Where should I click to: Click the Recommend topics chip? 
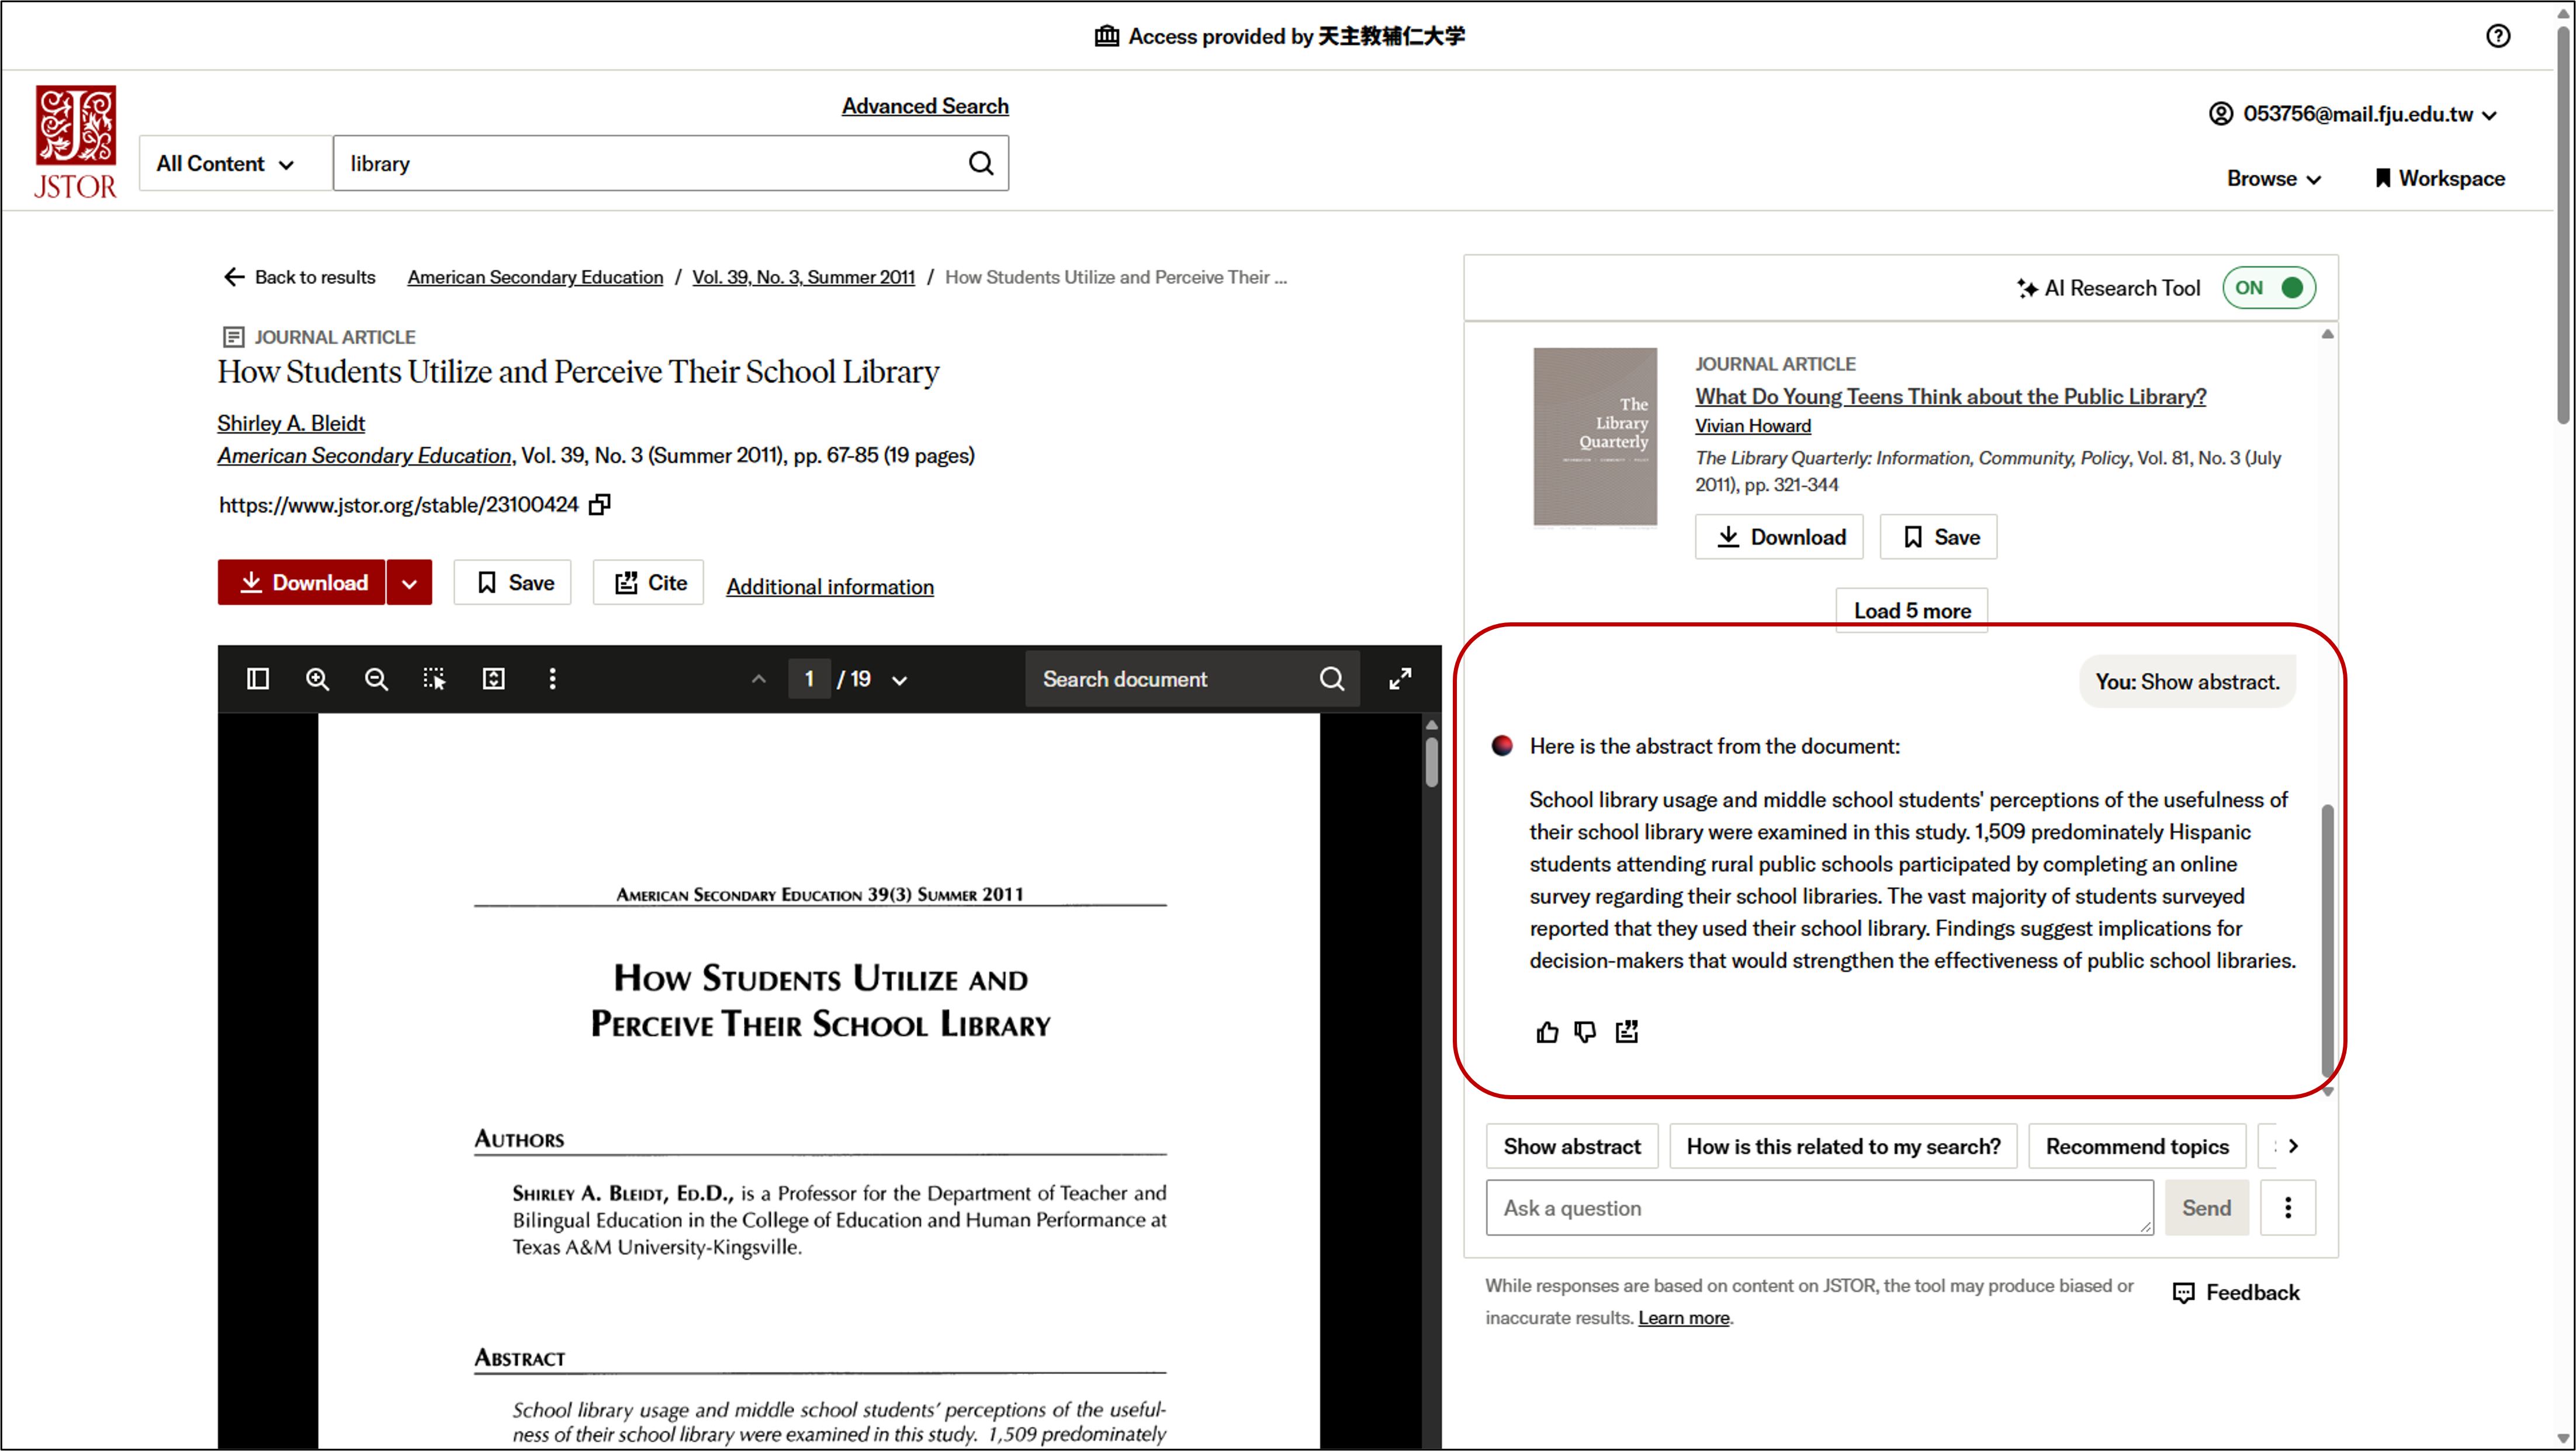[2137, 1147]
